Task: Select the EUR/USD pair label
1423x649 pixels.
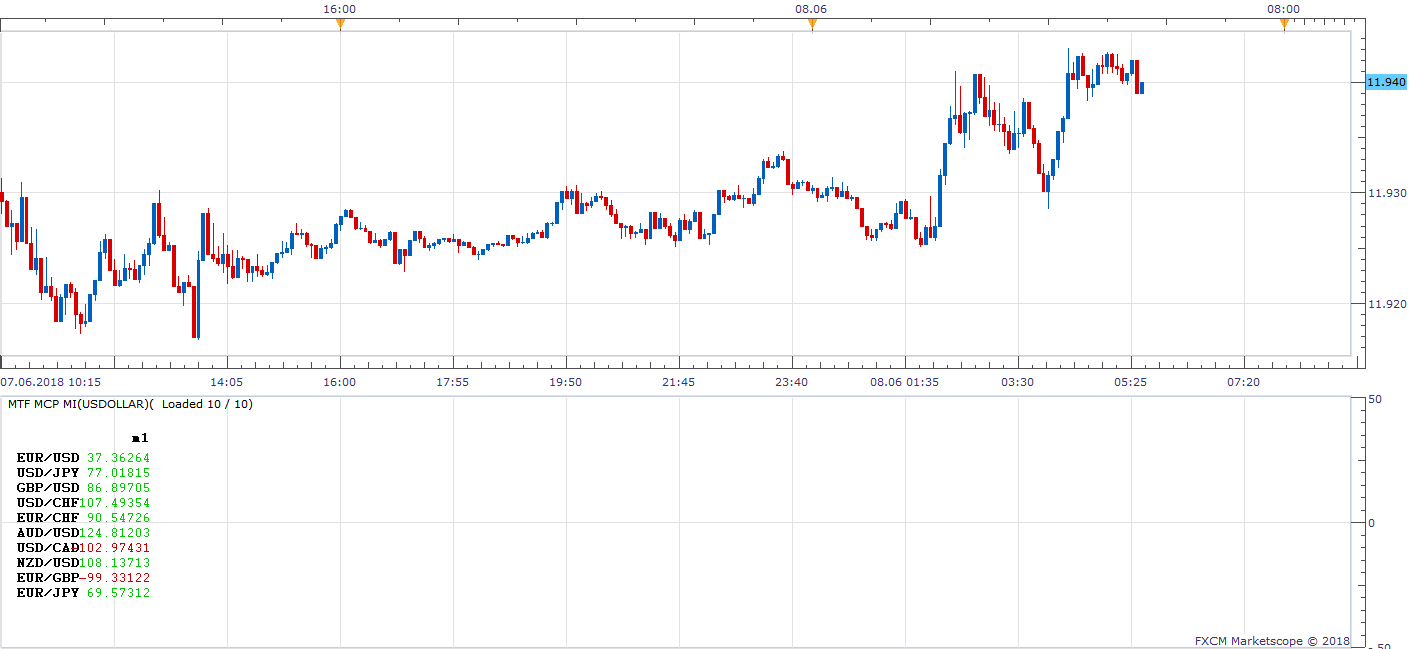Action: pyautogui.click(x=48, y=457)
